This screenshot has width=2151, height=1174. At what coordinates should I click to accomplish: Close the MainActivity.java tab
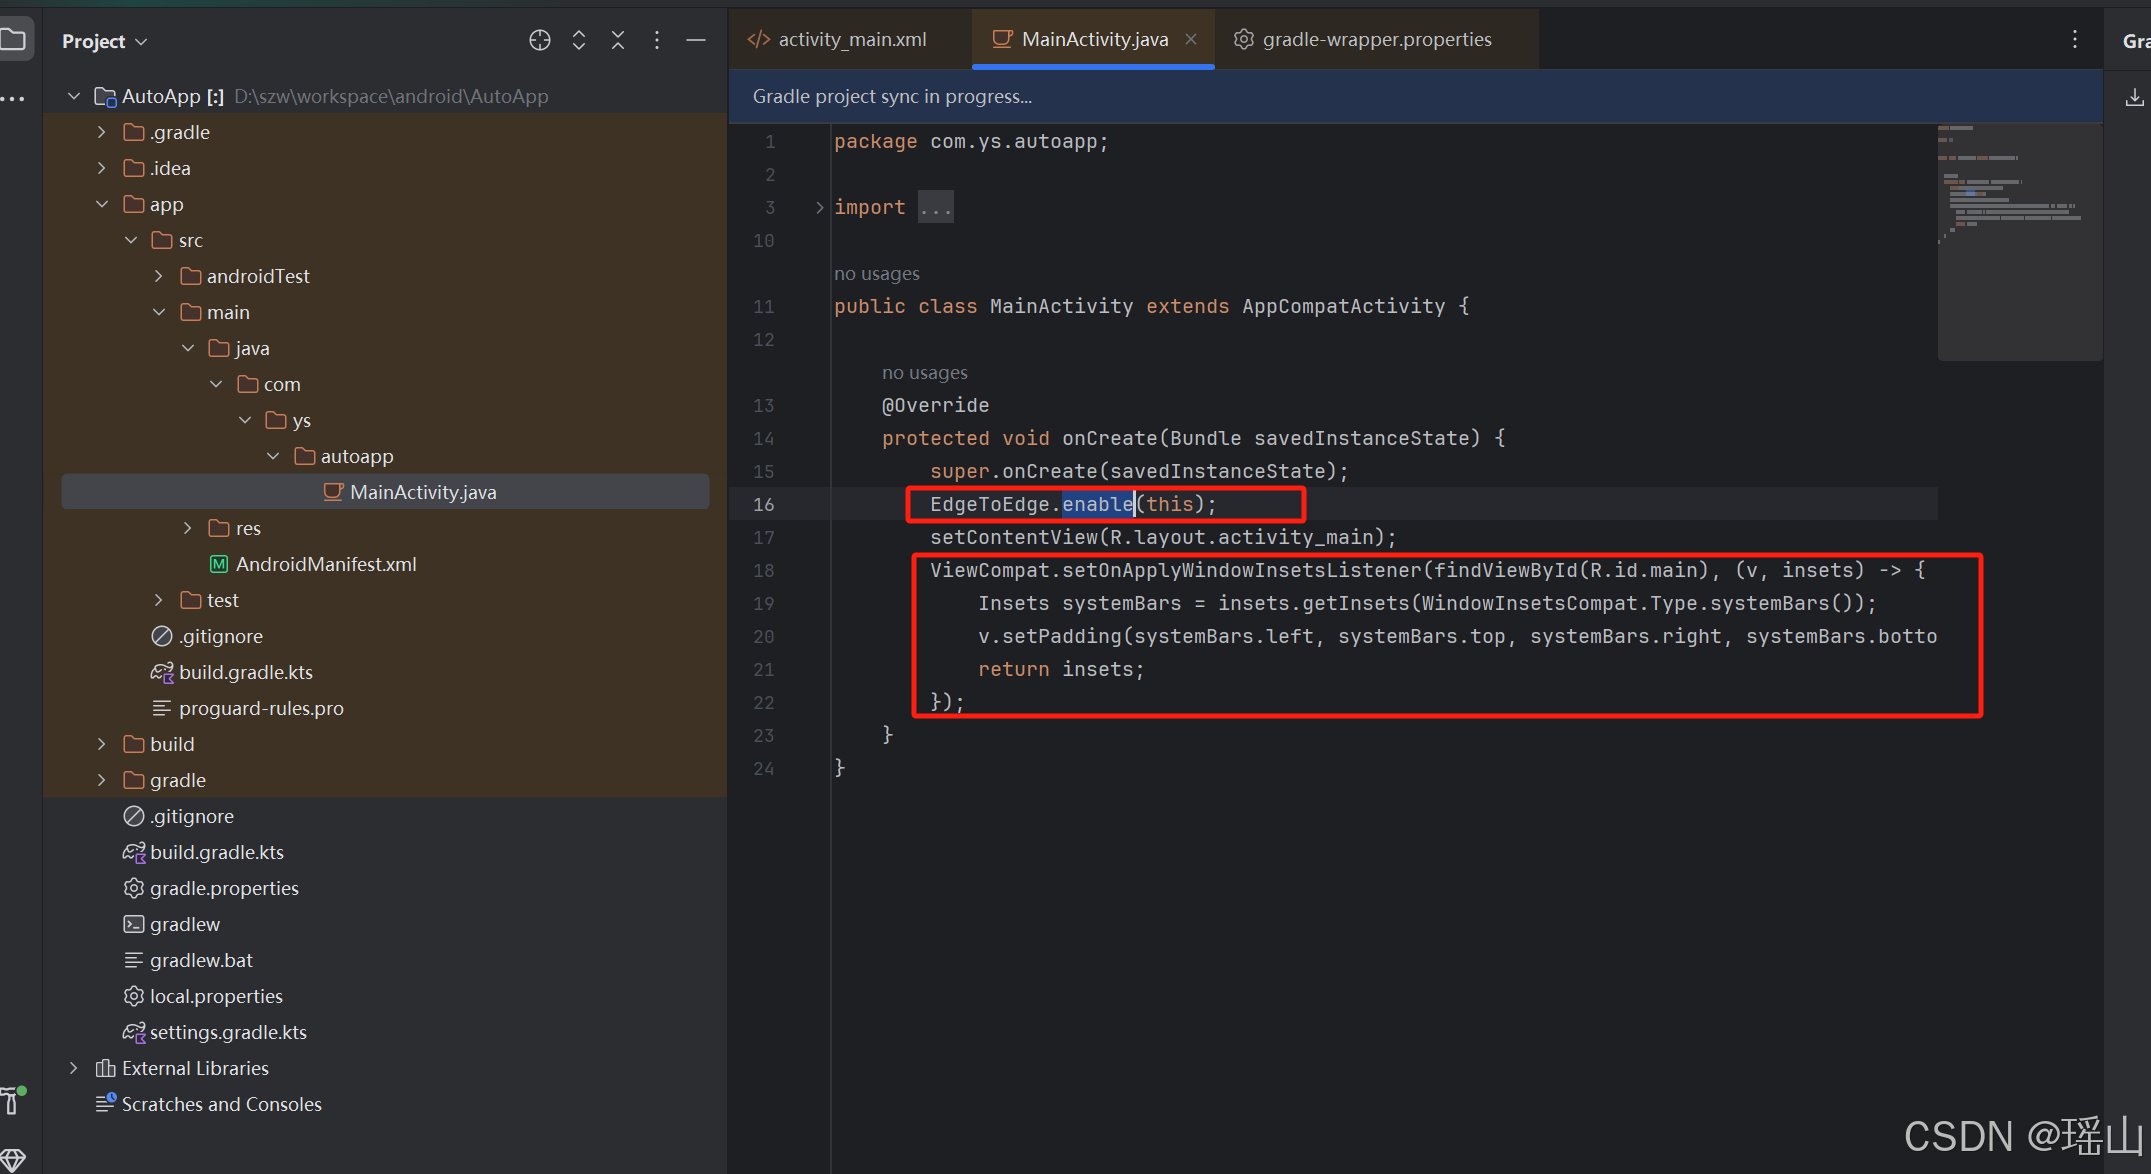tap(1191, 39)
